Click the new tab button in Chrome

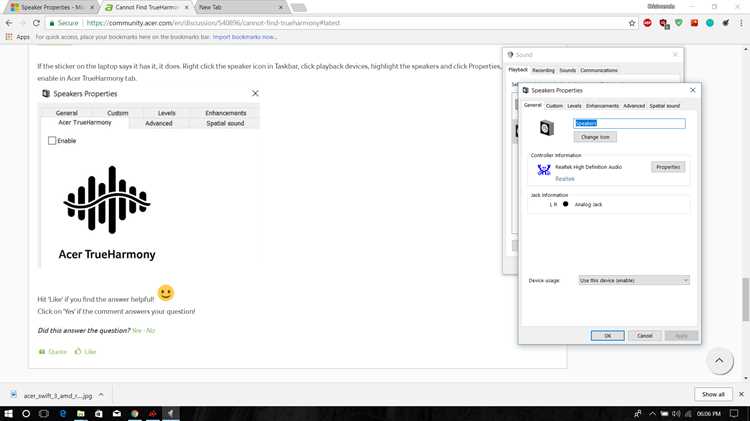[298, 8]
